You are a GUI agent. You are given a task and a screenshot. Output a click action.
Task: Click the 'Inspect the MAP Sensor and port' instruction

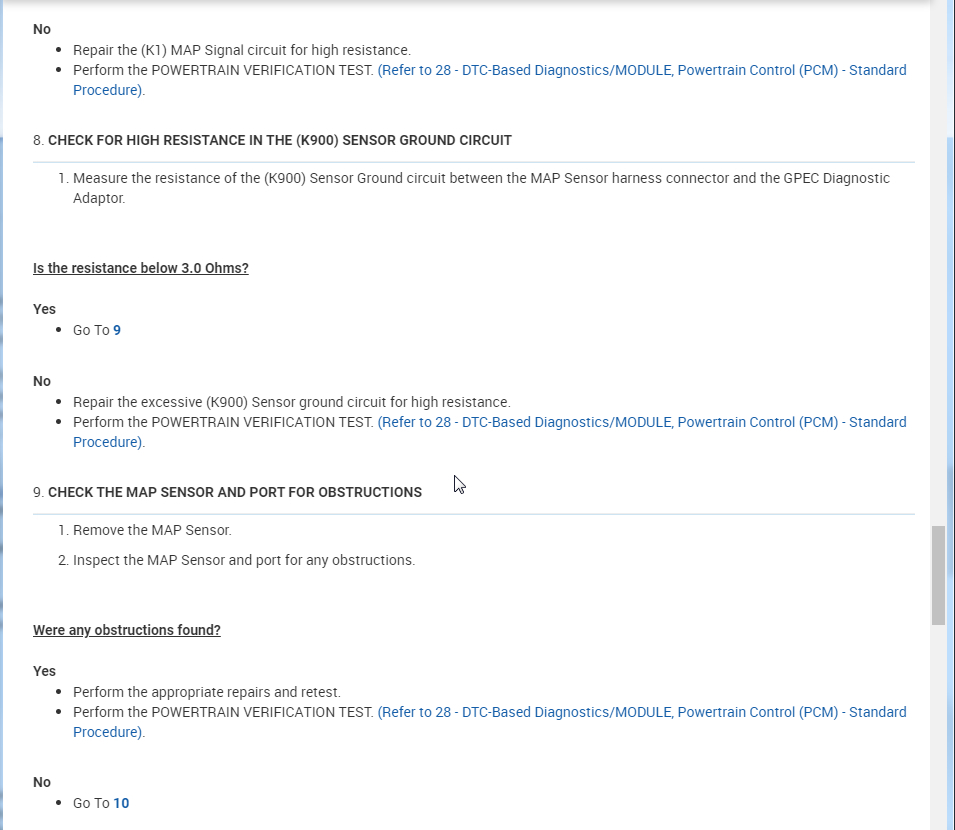pos(243,560)
